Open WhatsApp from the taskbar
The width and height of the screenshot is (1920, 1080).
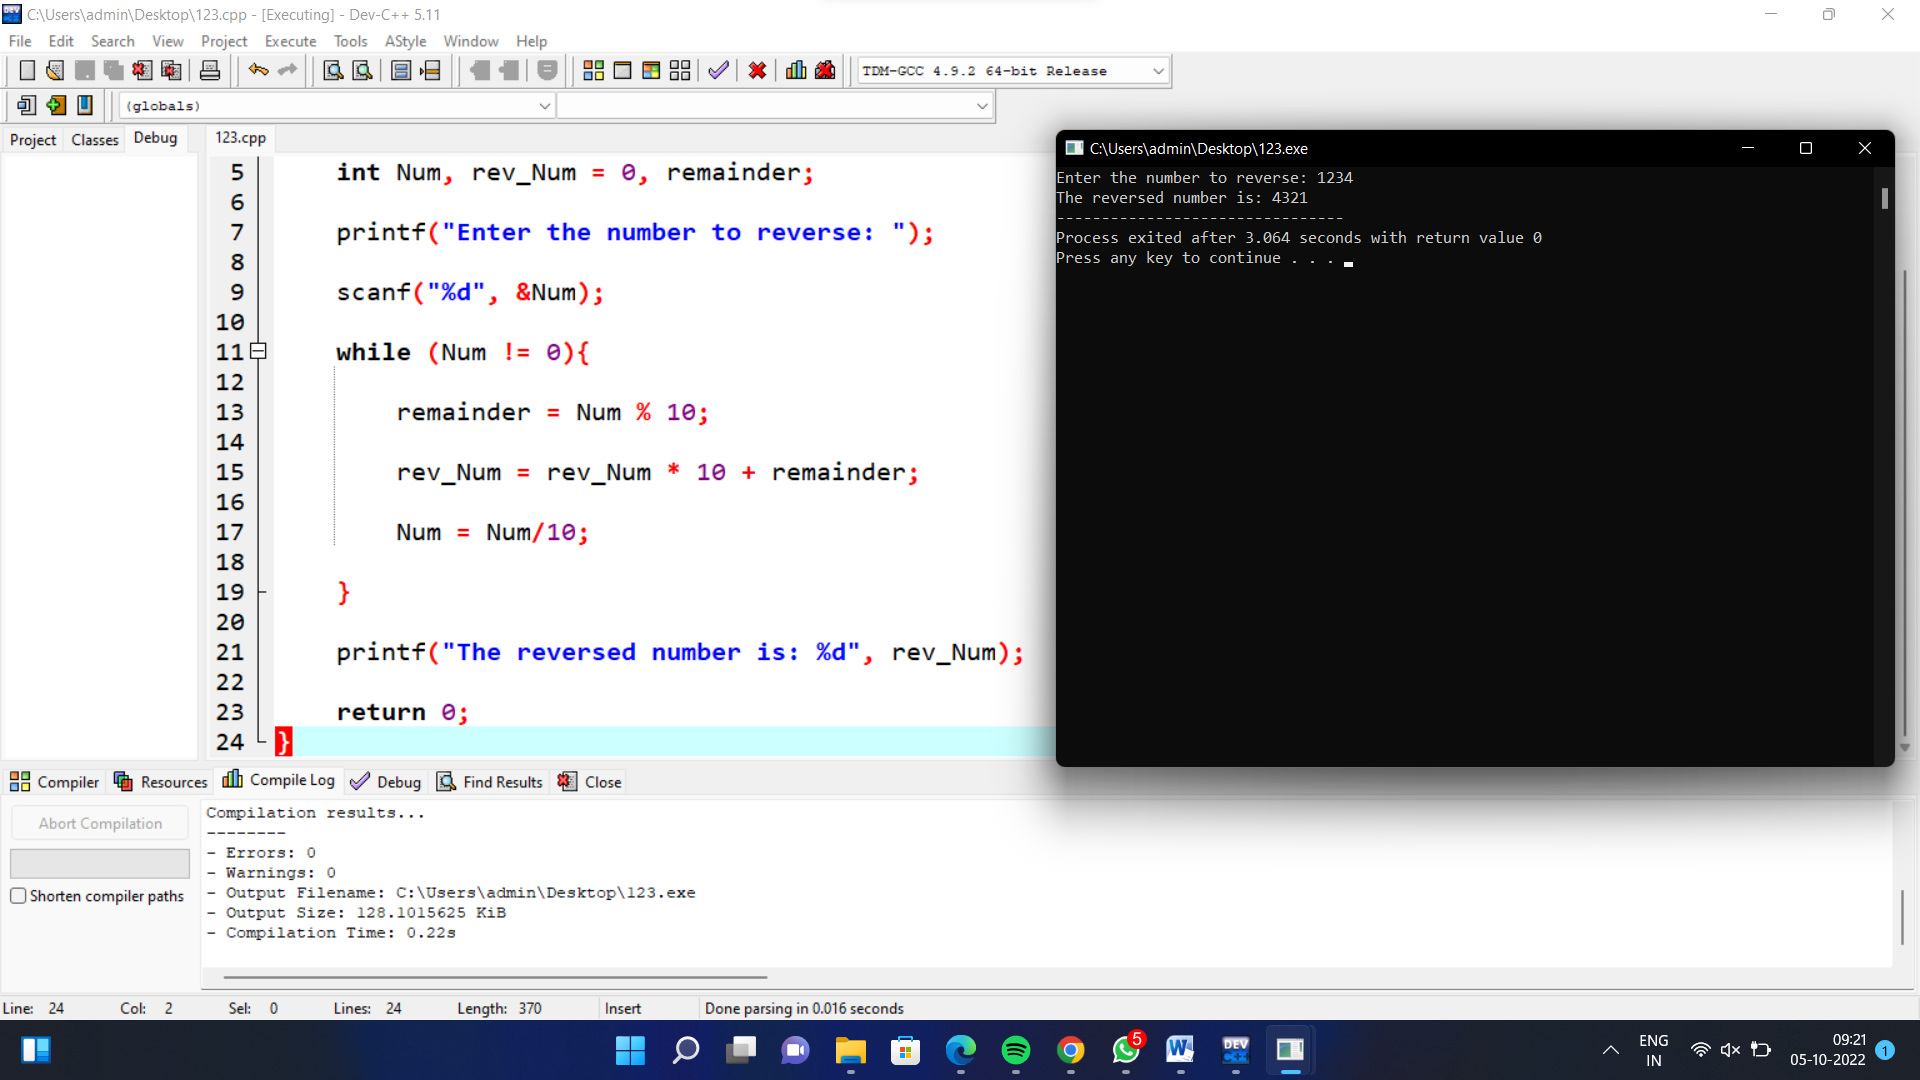[x=1124, y=1051]
